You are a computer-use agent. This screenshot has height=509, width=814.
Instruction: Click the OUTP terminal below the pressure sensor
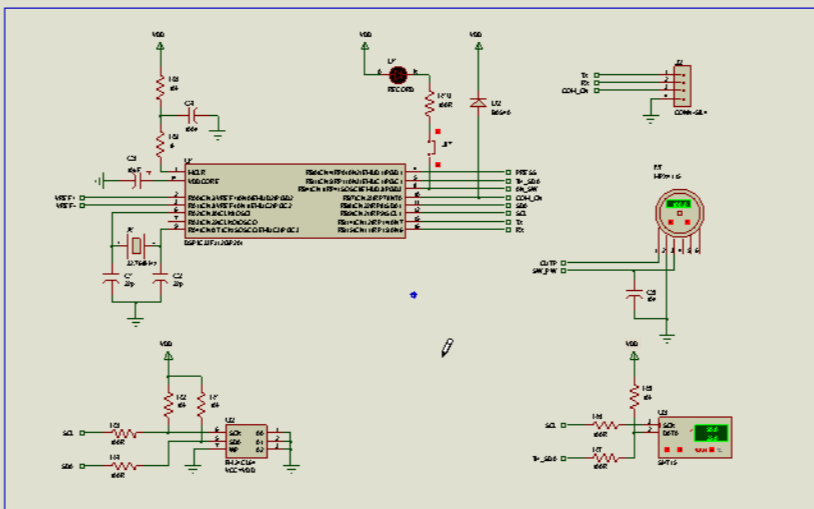point(563,263)
